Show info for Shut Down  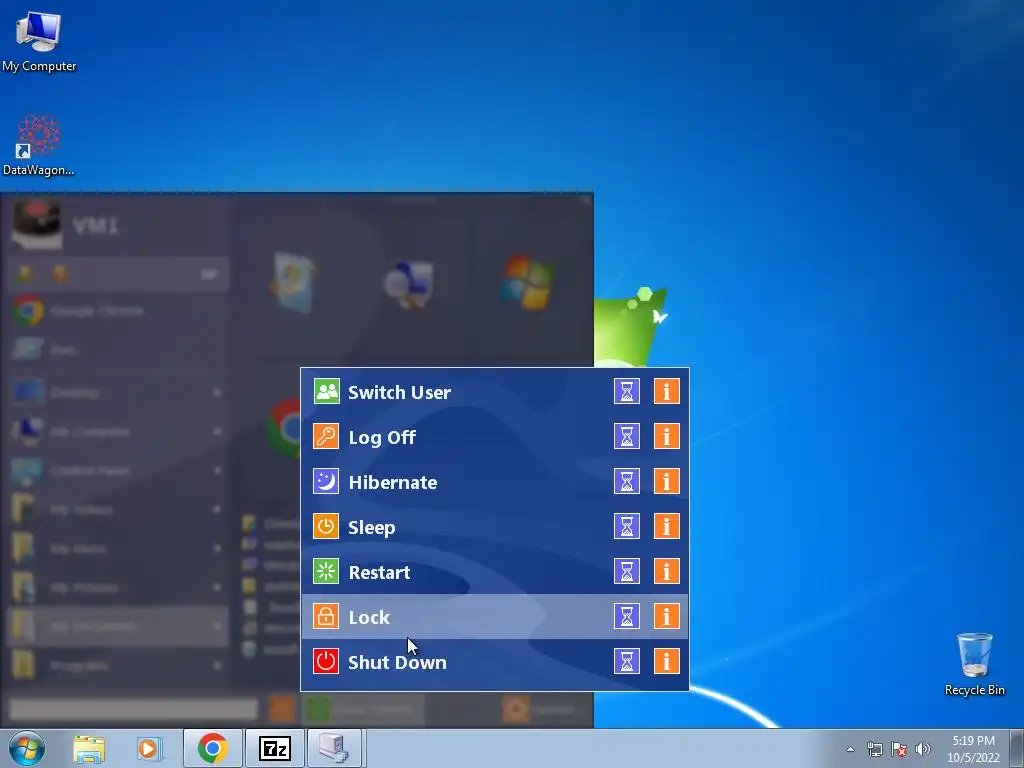[667, 662]
